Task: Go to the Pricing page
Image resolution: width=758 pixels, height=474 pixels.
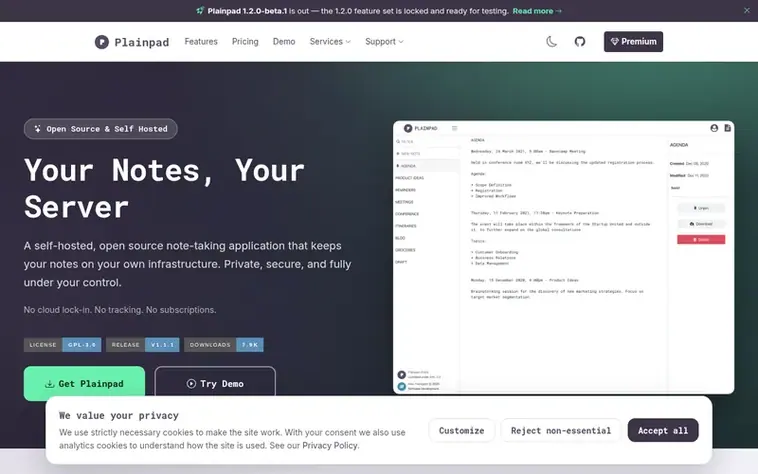Action: click(245, 42)
